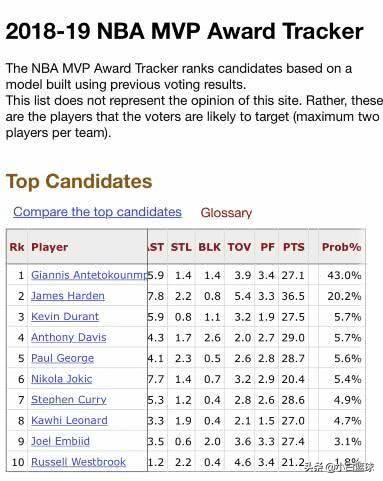Viewport: 383px width, 481px height.
Task: Sort table by the Prob% column header
Action: pyautogui.click(x=341, y=247)
